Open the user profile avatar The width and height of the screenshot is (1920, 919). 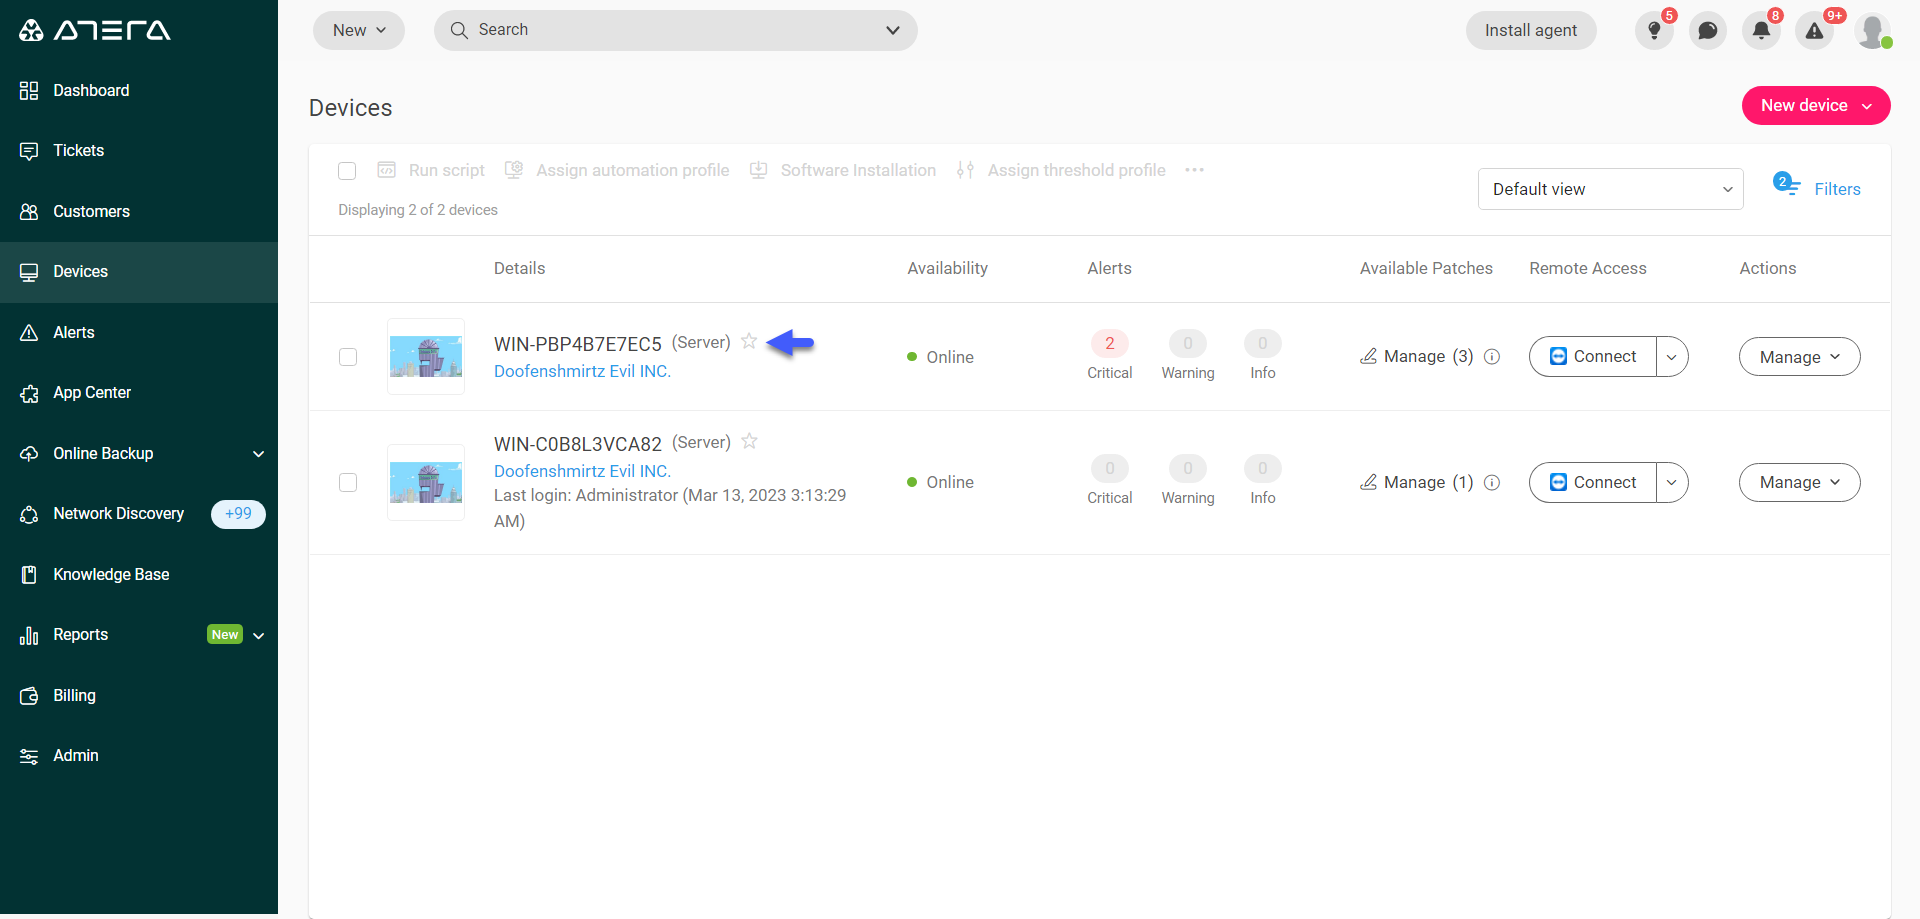tap(1872, 31)
